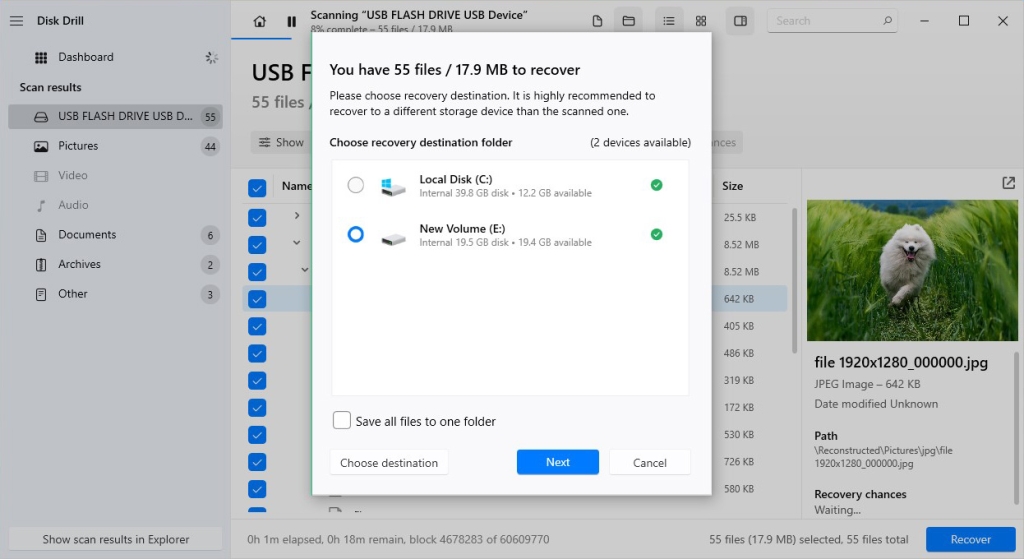Click '642 KB' size cell

click(x=739, y=299)
